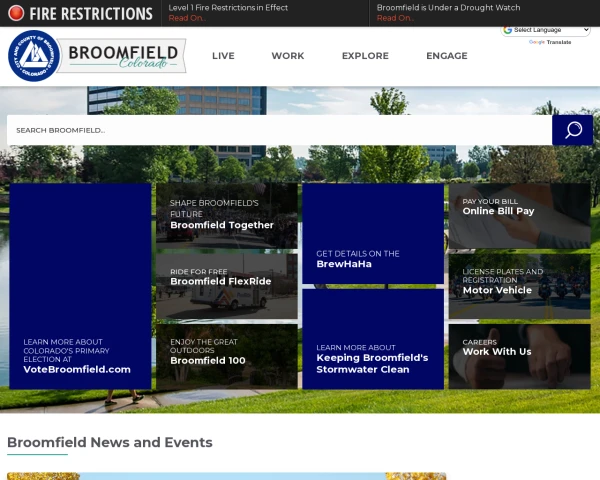
Task: Click the red fire restrictions alert icon
Action: (16, 13)
